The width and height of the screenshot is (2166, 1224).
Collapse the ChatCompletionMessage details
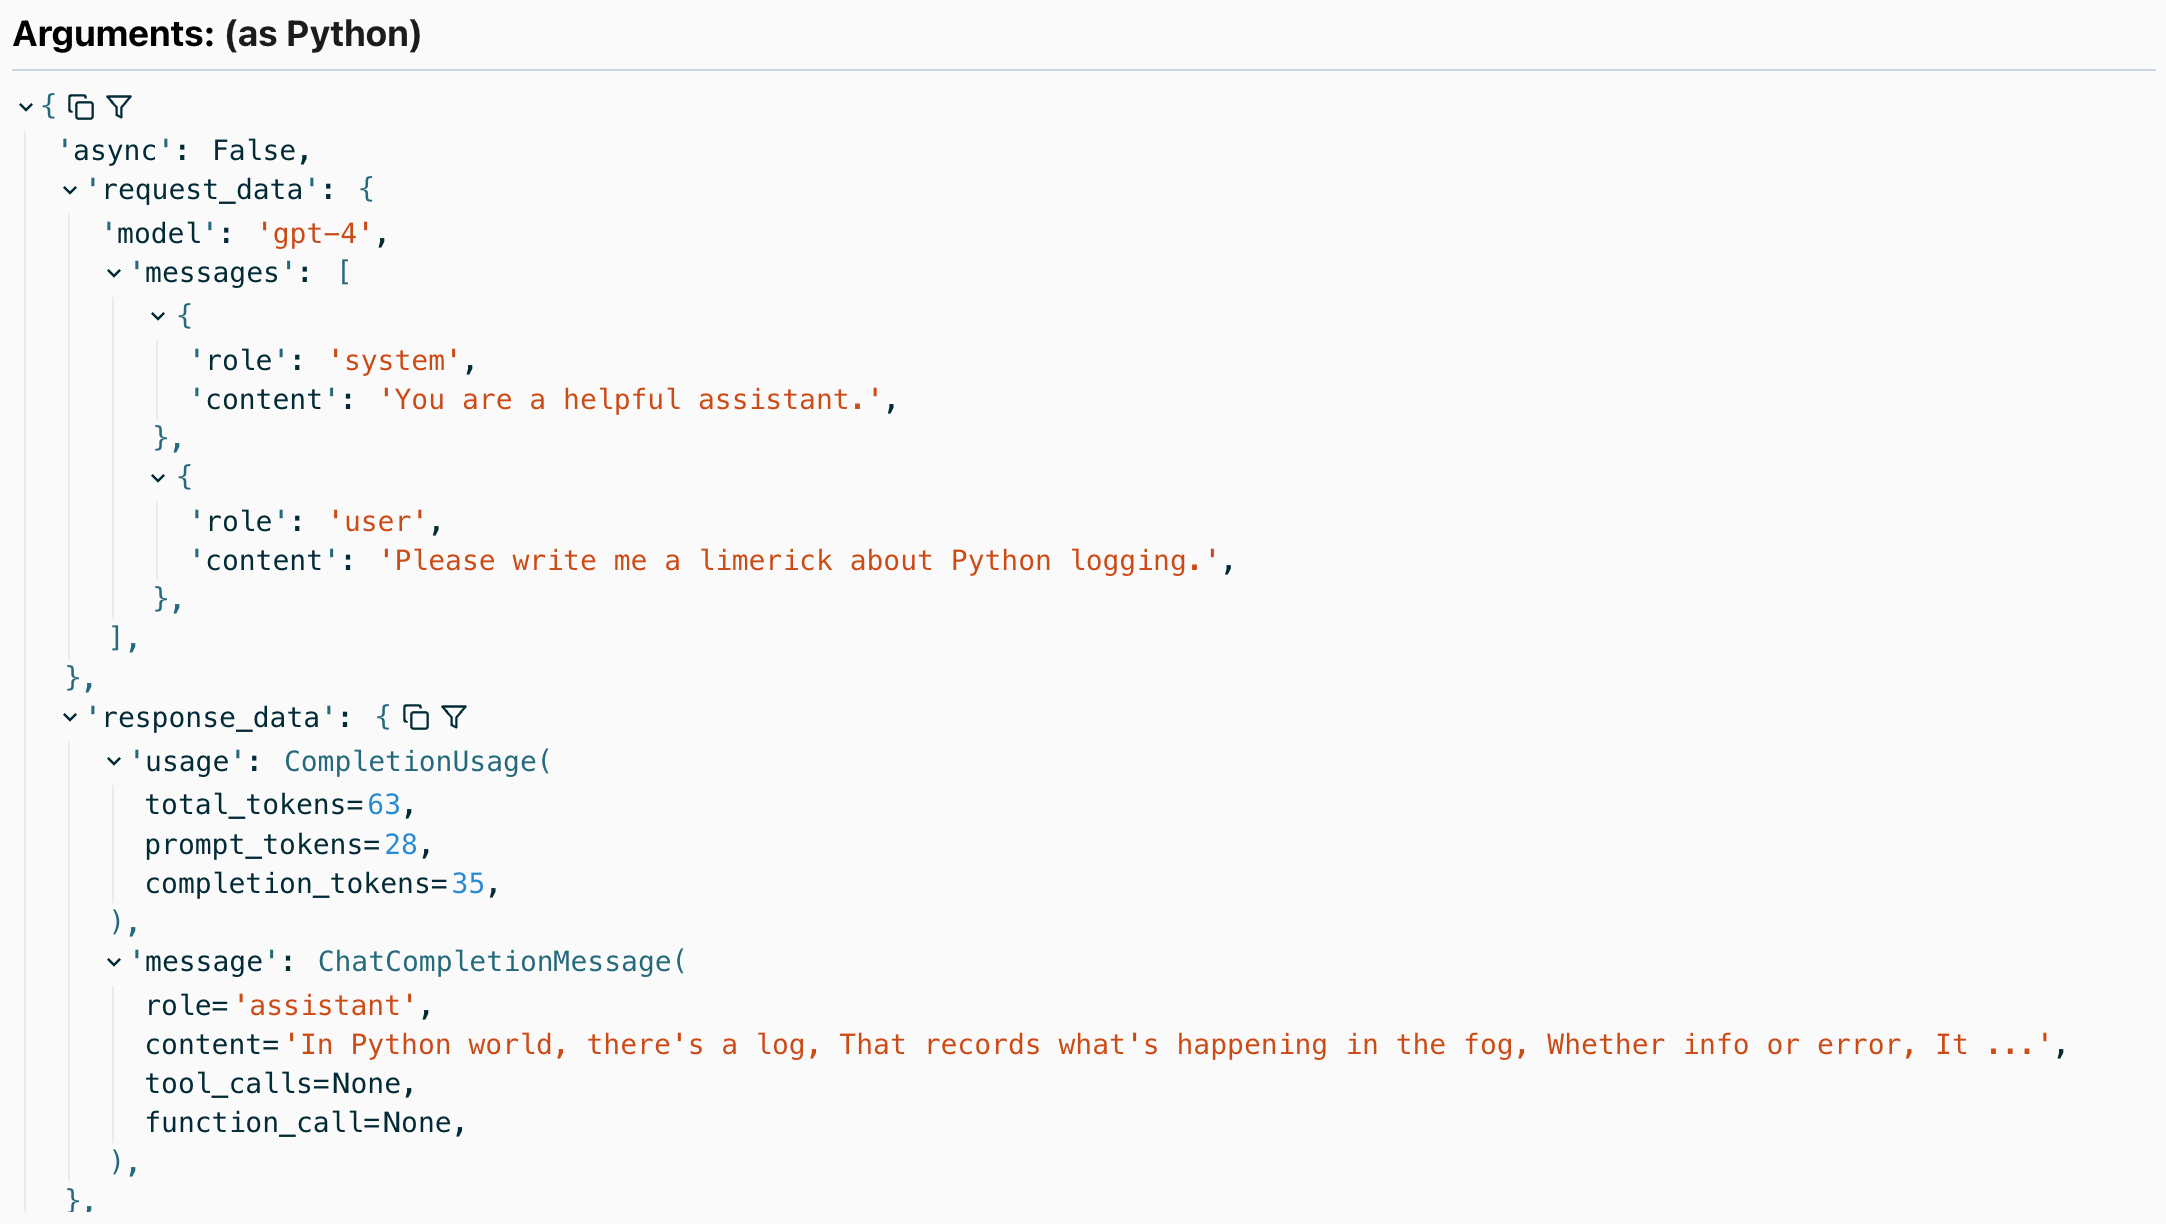(x=113, y=961)
